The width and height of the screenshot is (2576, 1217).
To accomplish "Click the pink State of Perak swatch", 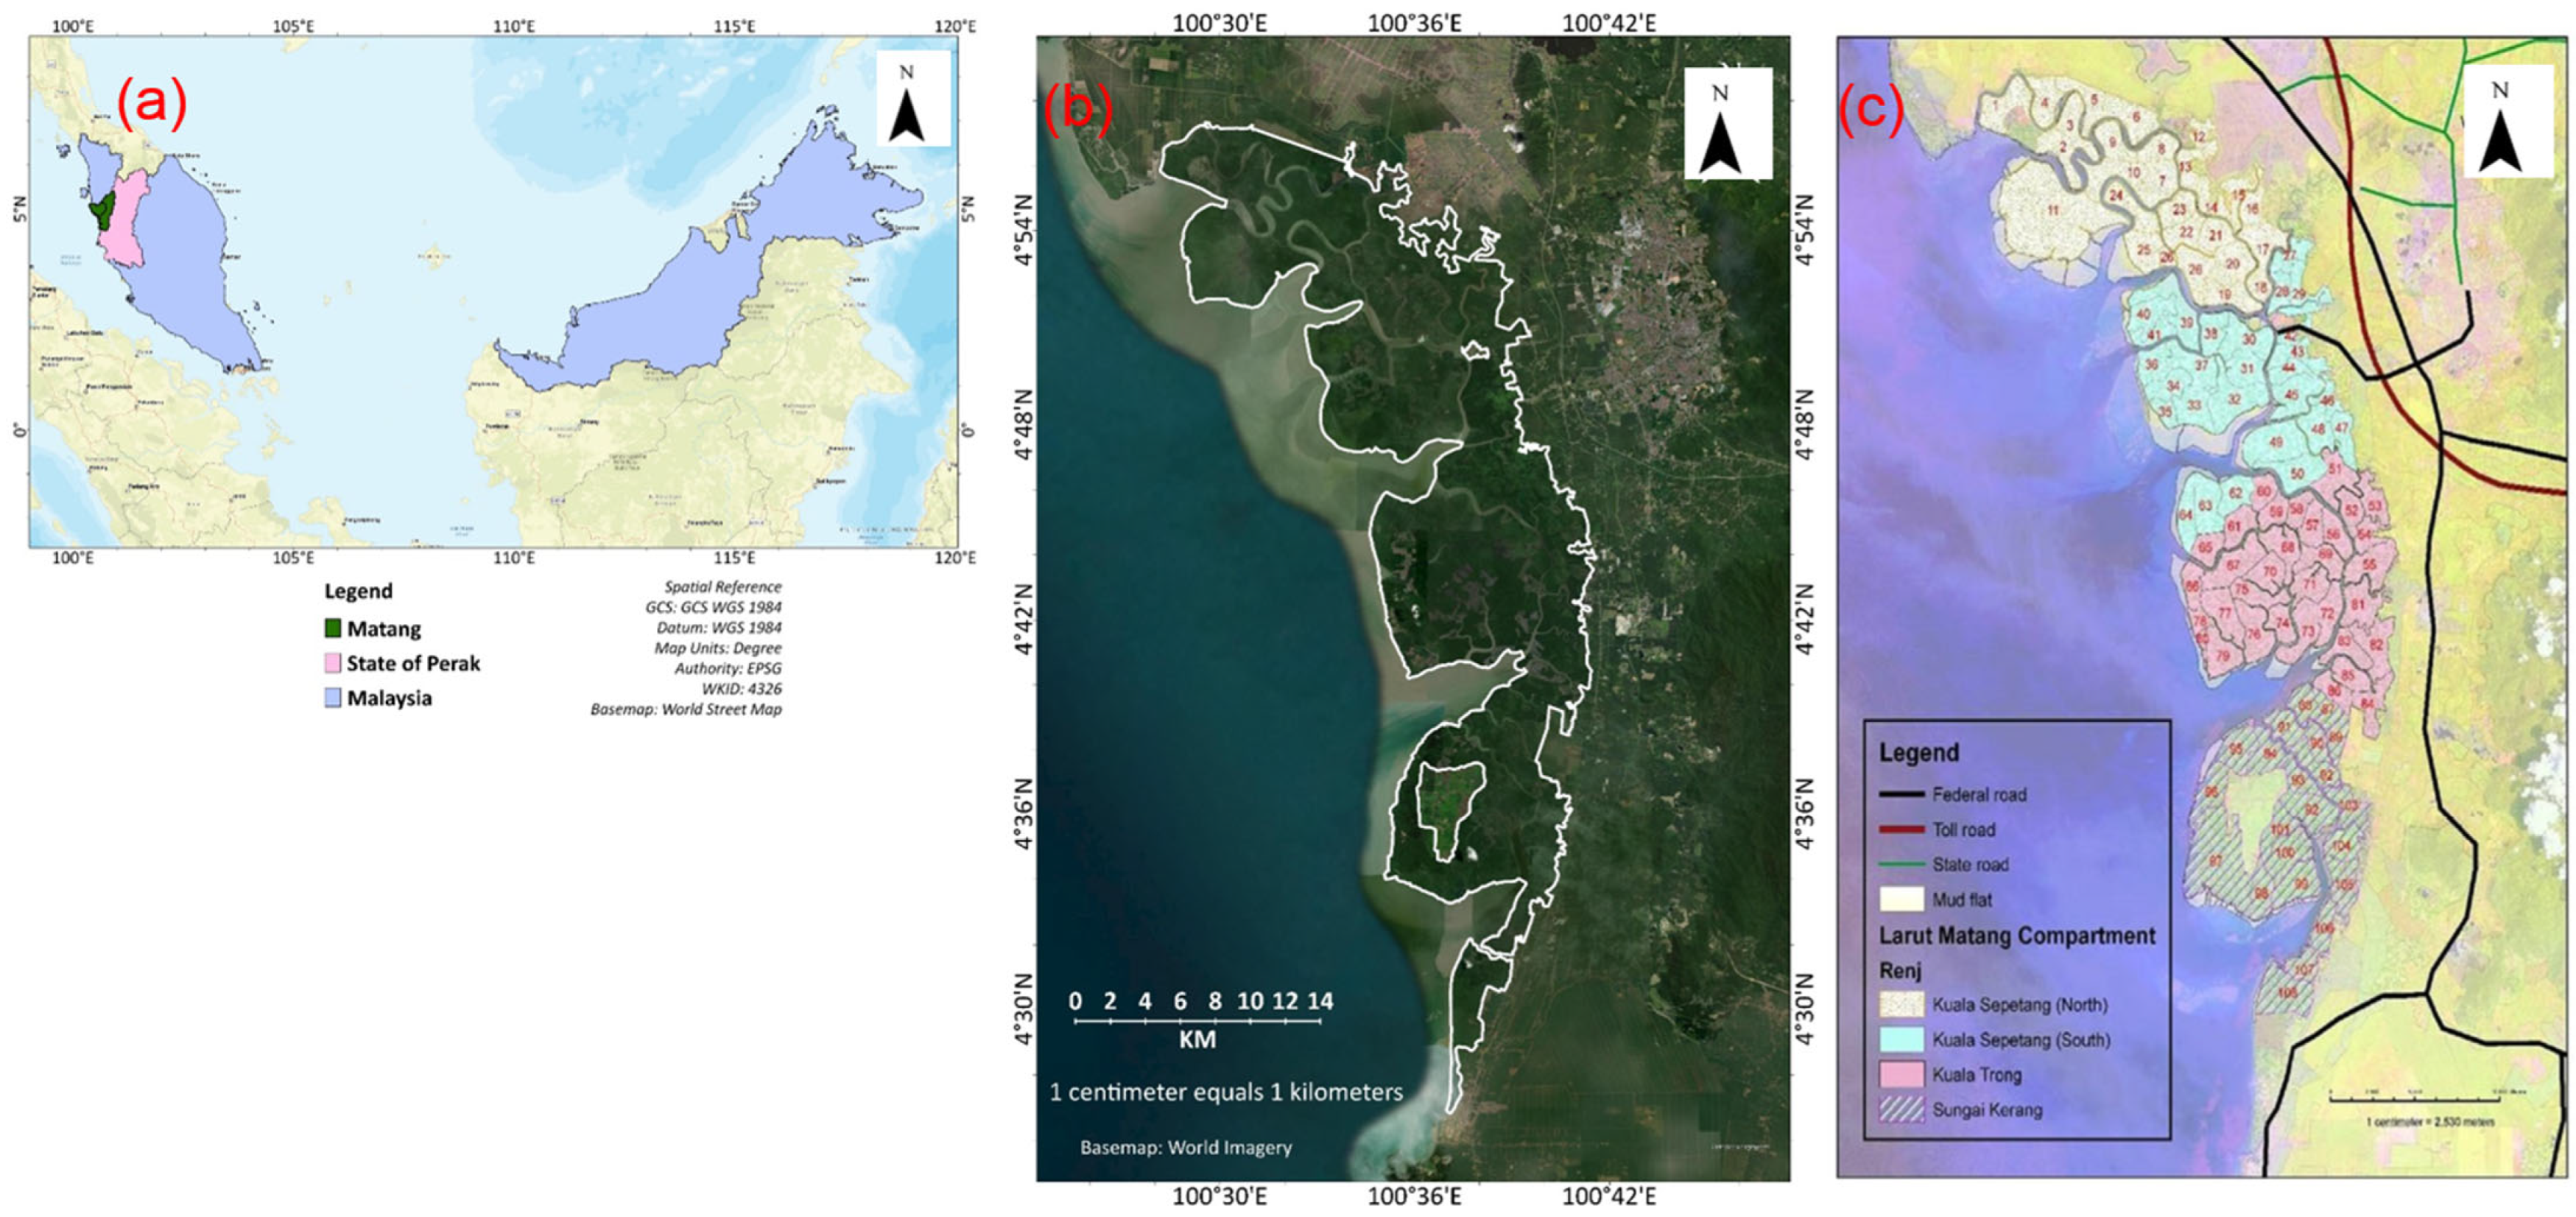I will pos(333,664).
